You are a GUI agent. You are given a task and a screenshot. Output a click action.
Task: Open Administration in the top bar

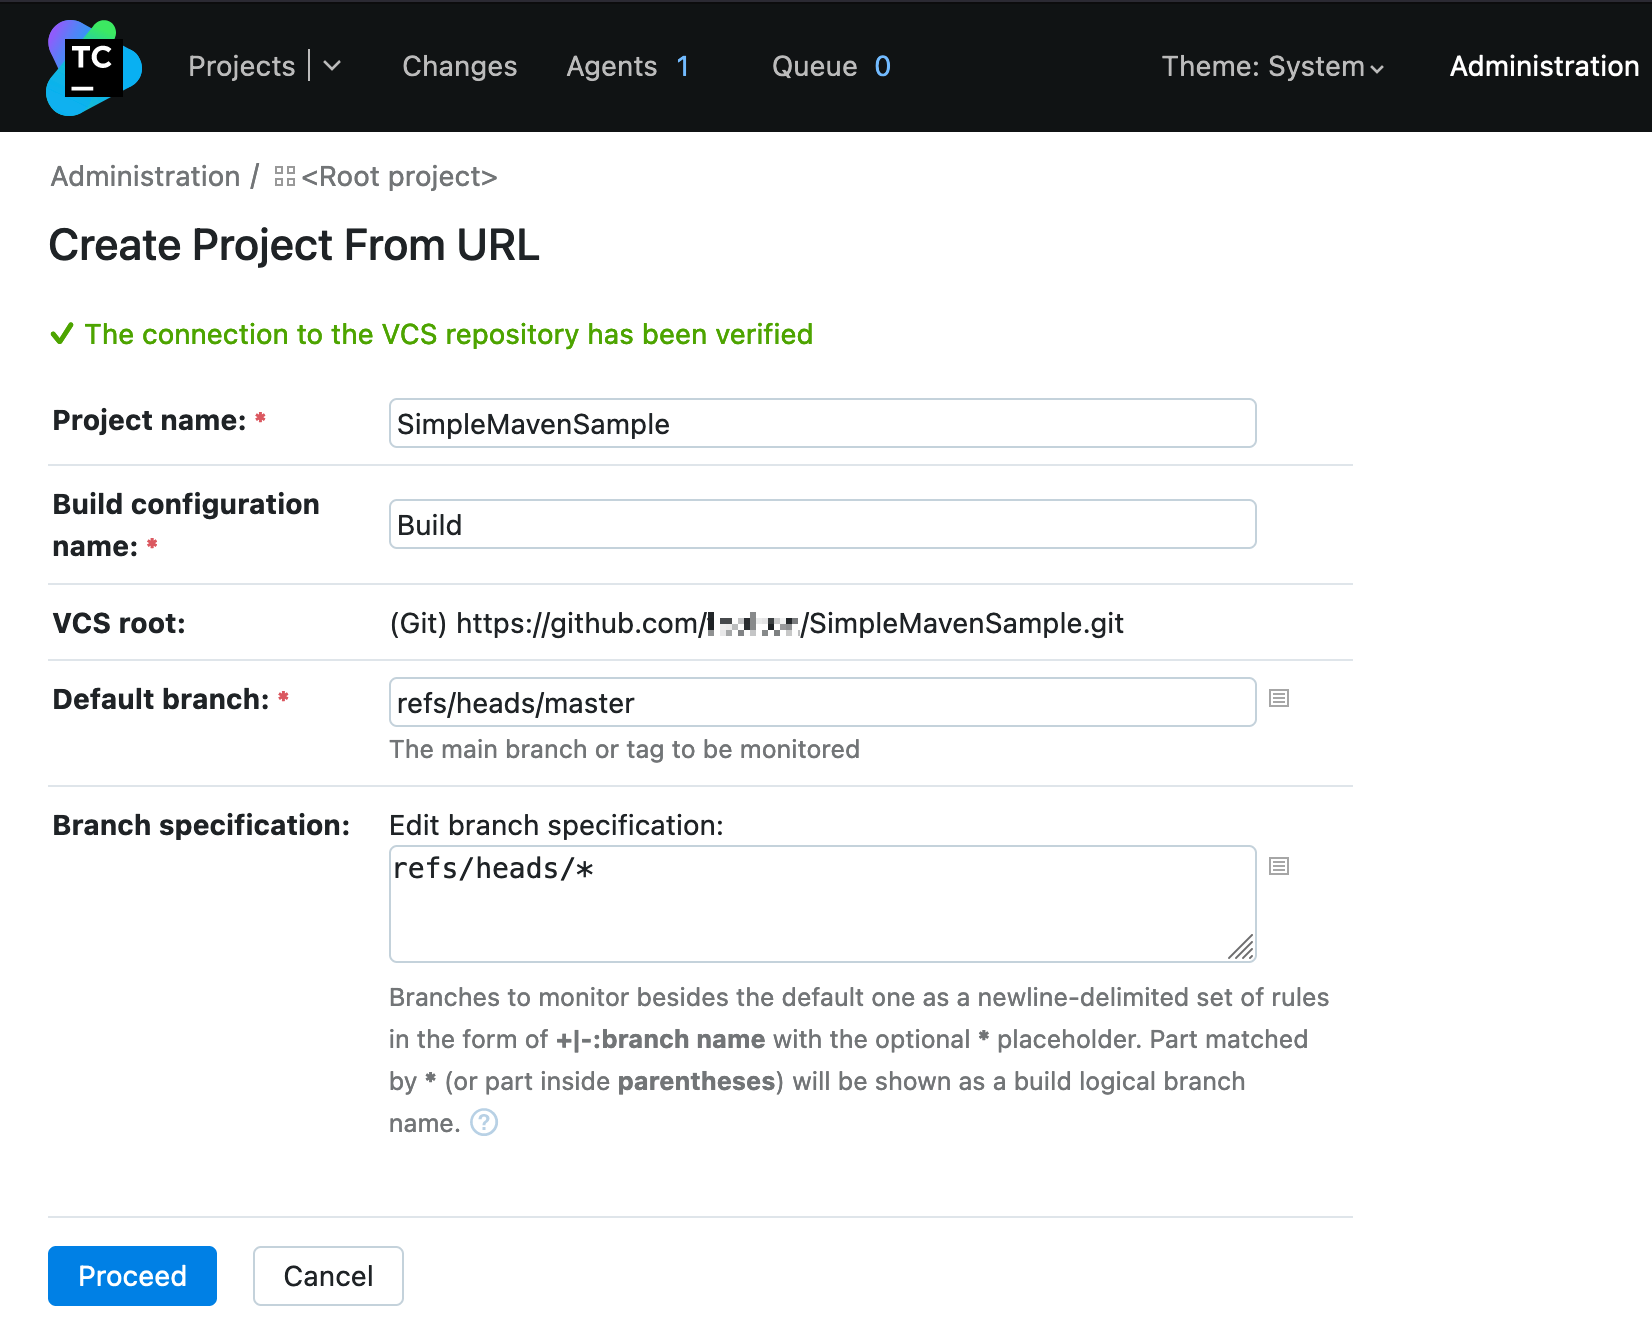[x=1543, y=67]
